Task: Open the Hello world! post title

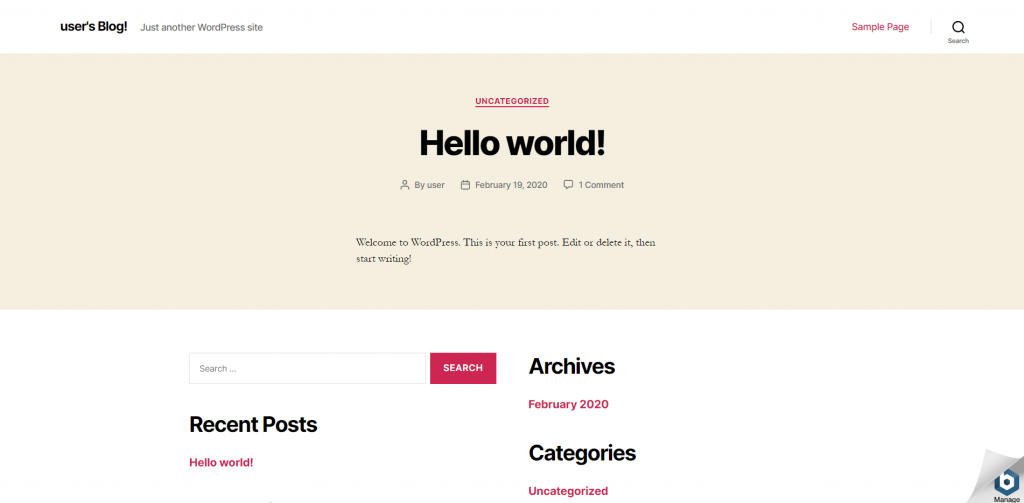Action: 512,142
